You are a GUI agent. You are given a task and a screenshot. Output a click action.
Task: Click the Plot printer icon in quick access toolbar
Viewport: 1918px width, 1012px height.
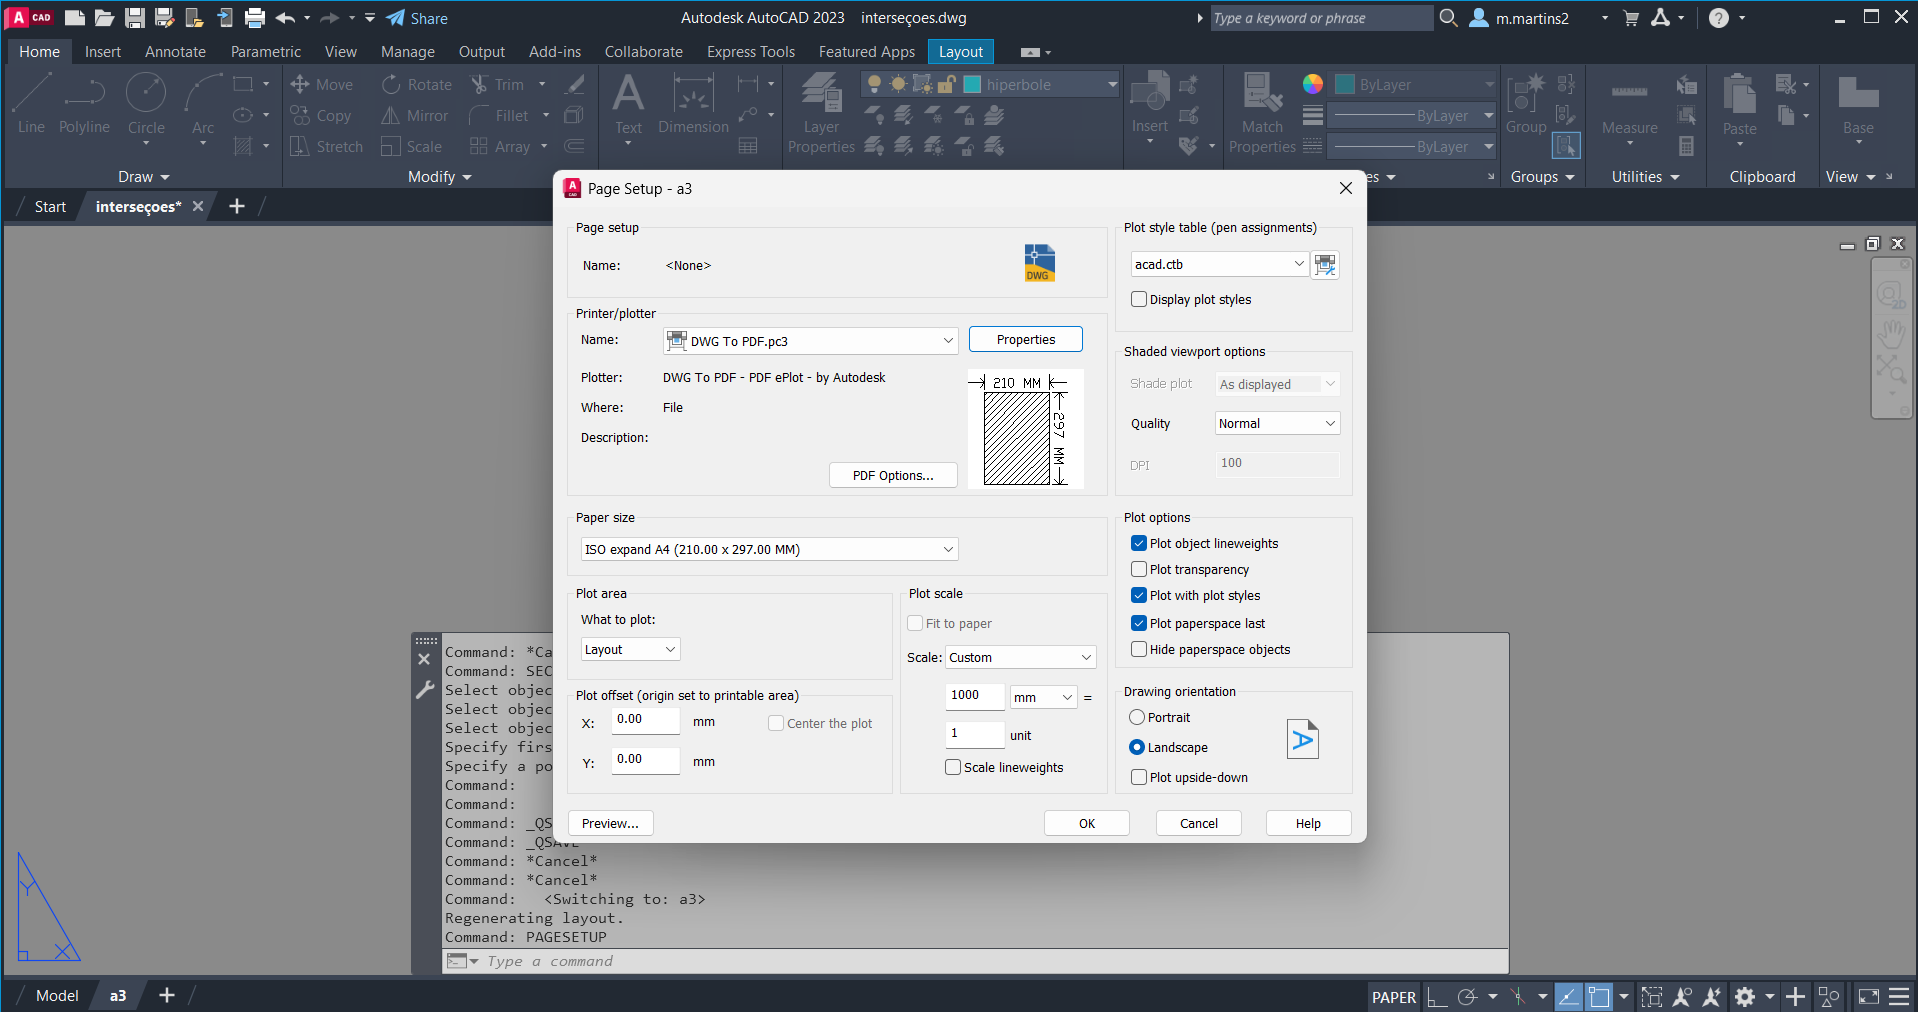click(x=255, y=18)
